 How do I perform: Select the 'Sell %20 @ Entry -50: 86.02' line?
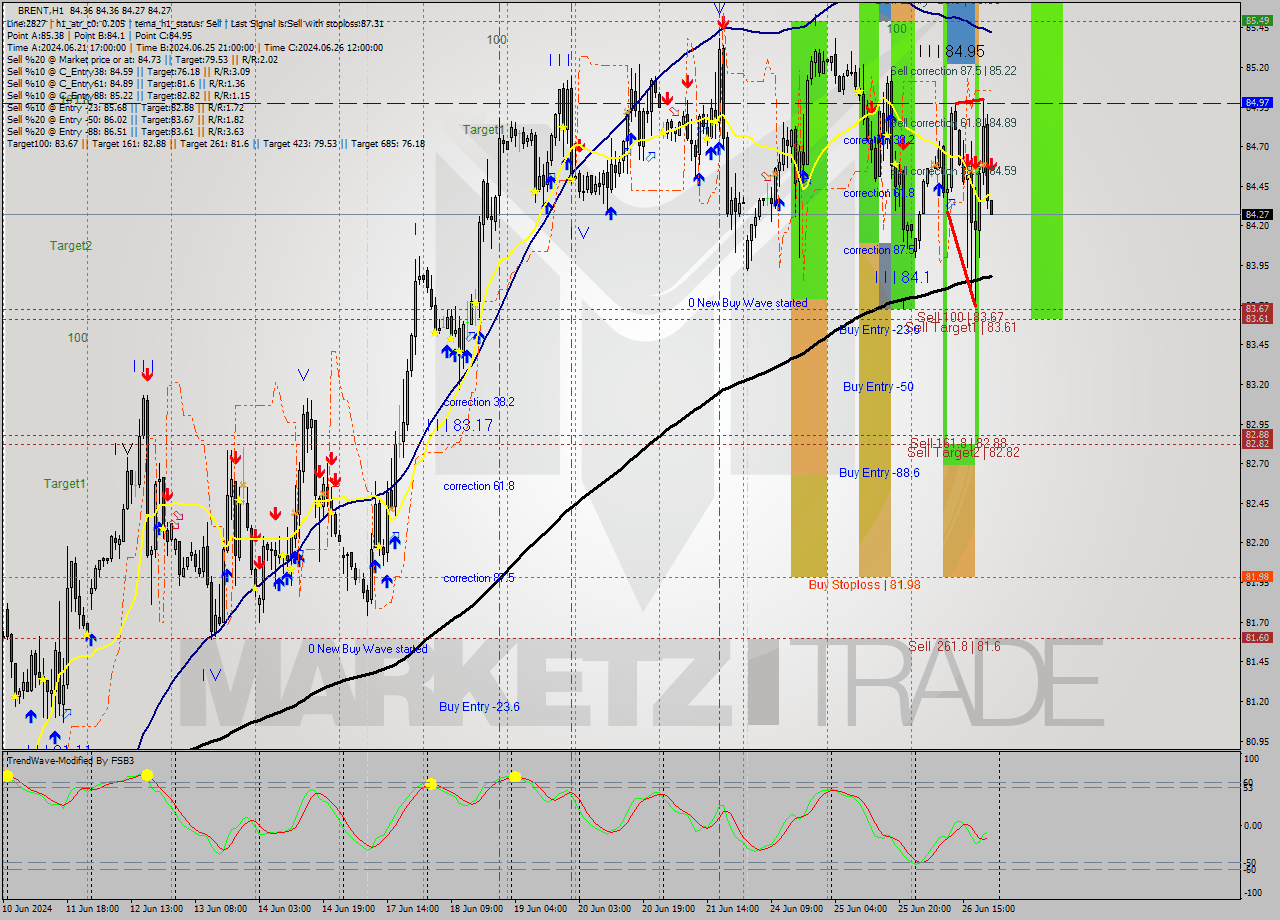pyautogui.click(x=125, y=119)
